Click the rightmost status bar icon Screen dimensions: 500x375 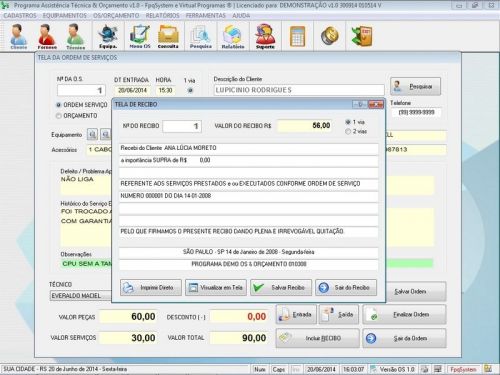click(x=488, y=369)
